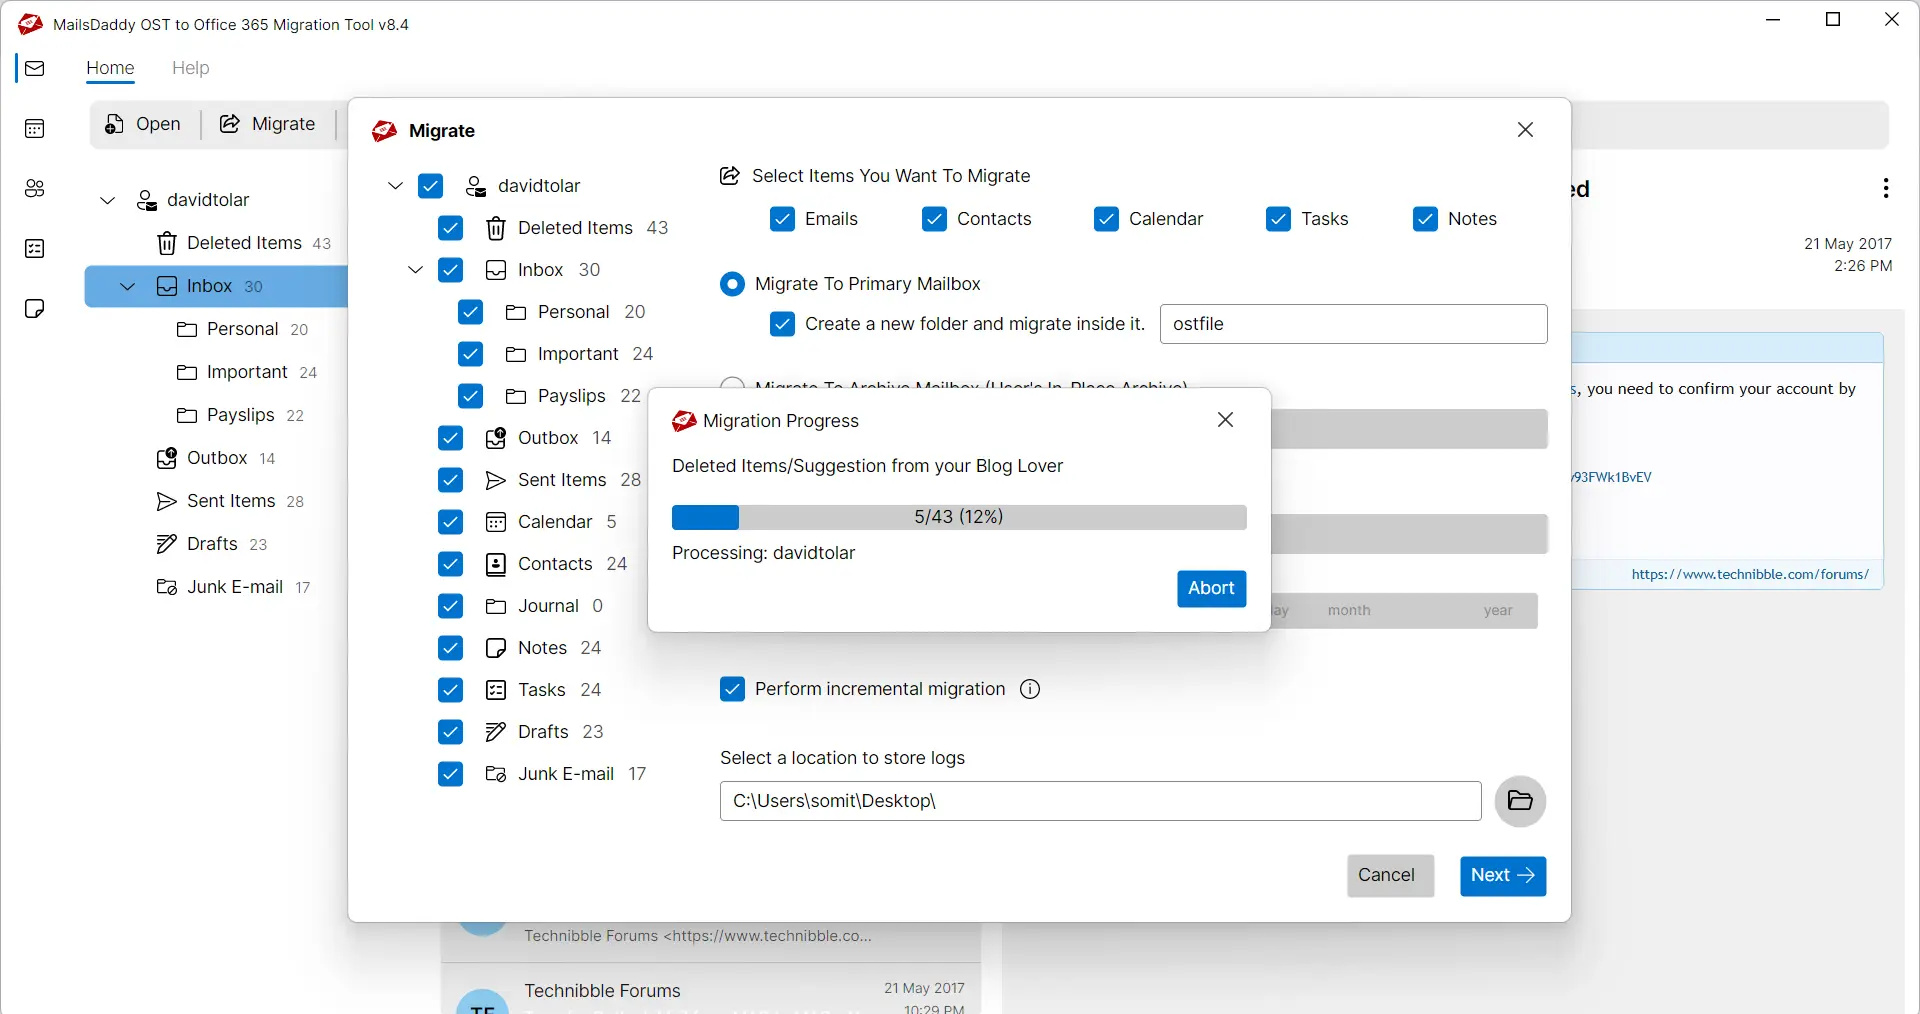Screen dimensions: 1920x1014
Task: Click the log location path field
Action: tap(1100, 801)
